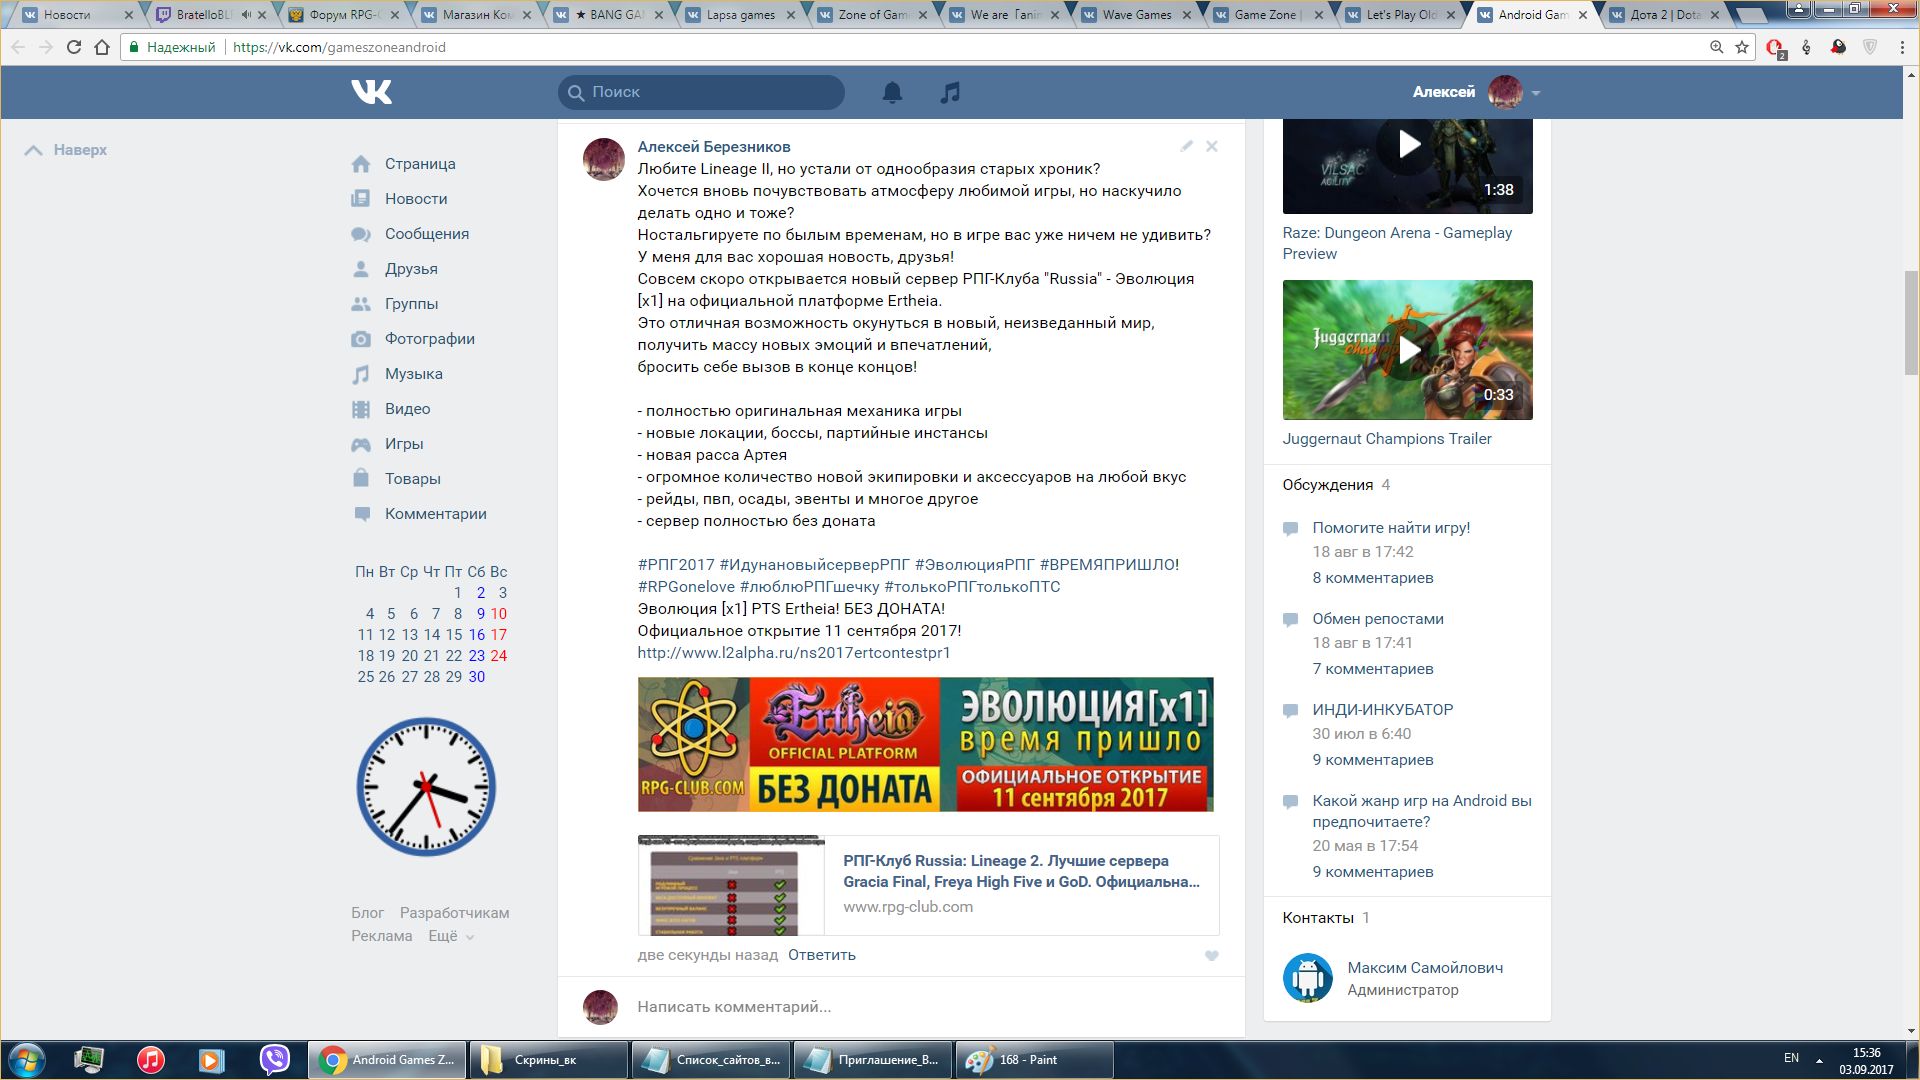Switch to the 168 - Paint window
1920x1080 pixels.
[1034, 1060]
